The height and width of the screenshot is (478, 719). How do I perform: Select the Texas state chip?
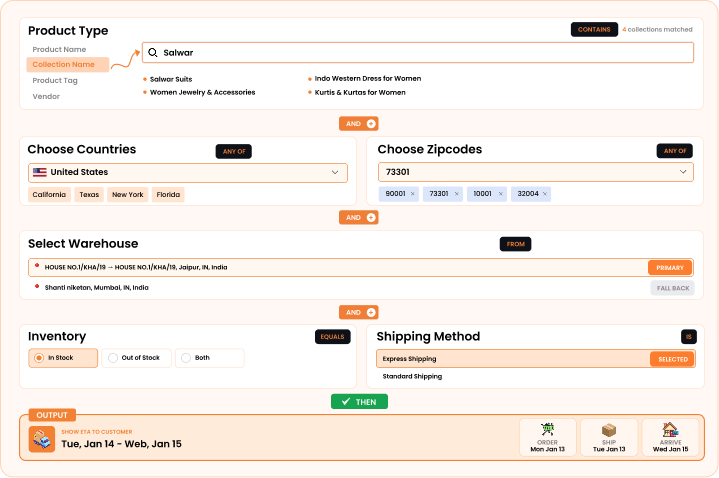click(x=89, y=195)
